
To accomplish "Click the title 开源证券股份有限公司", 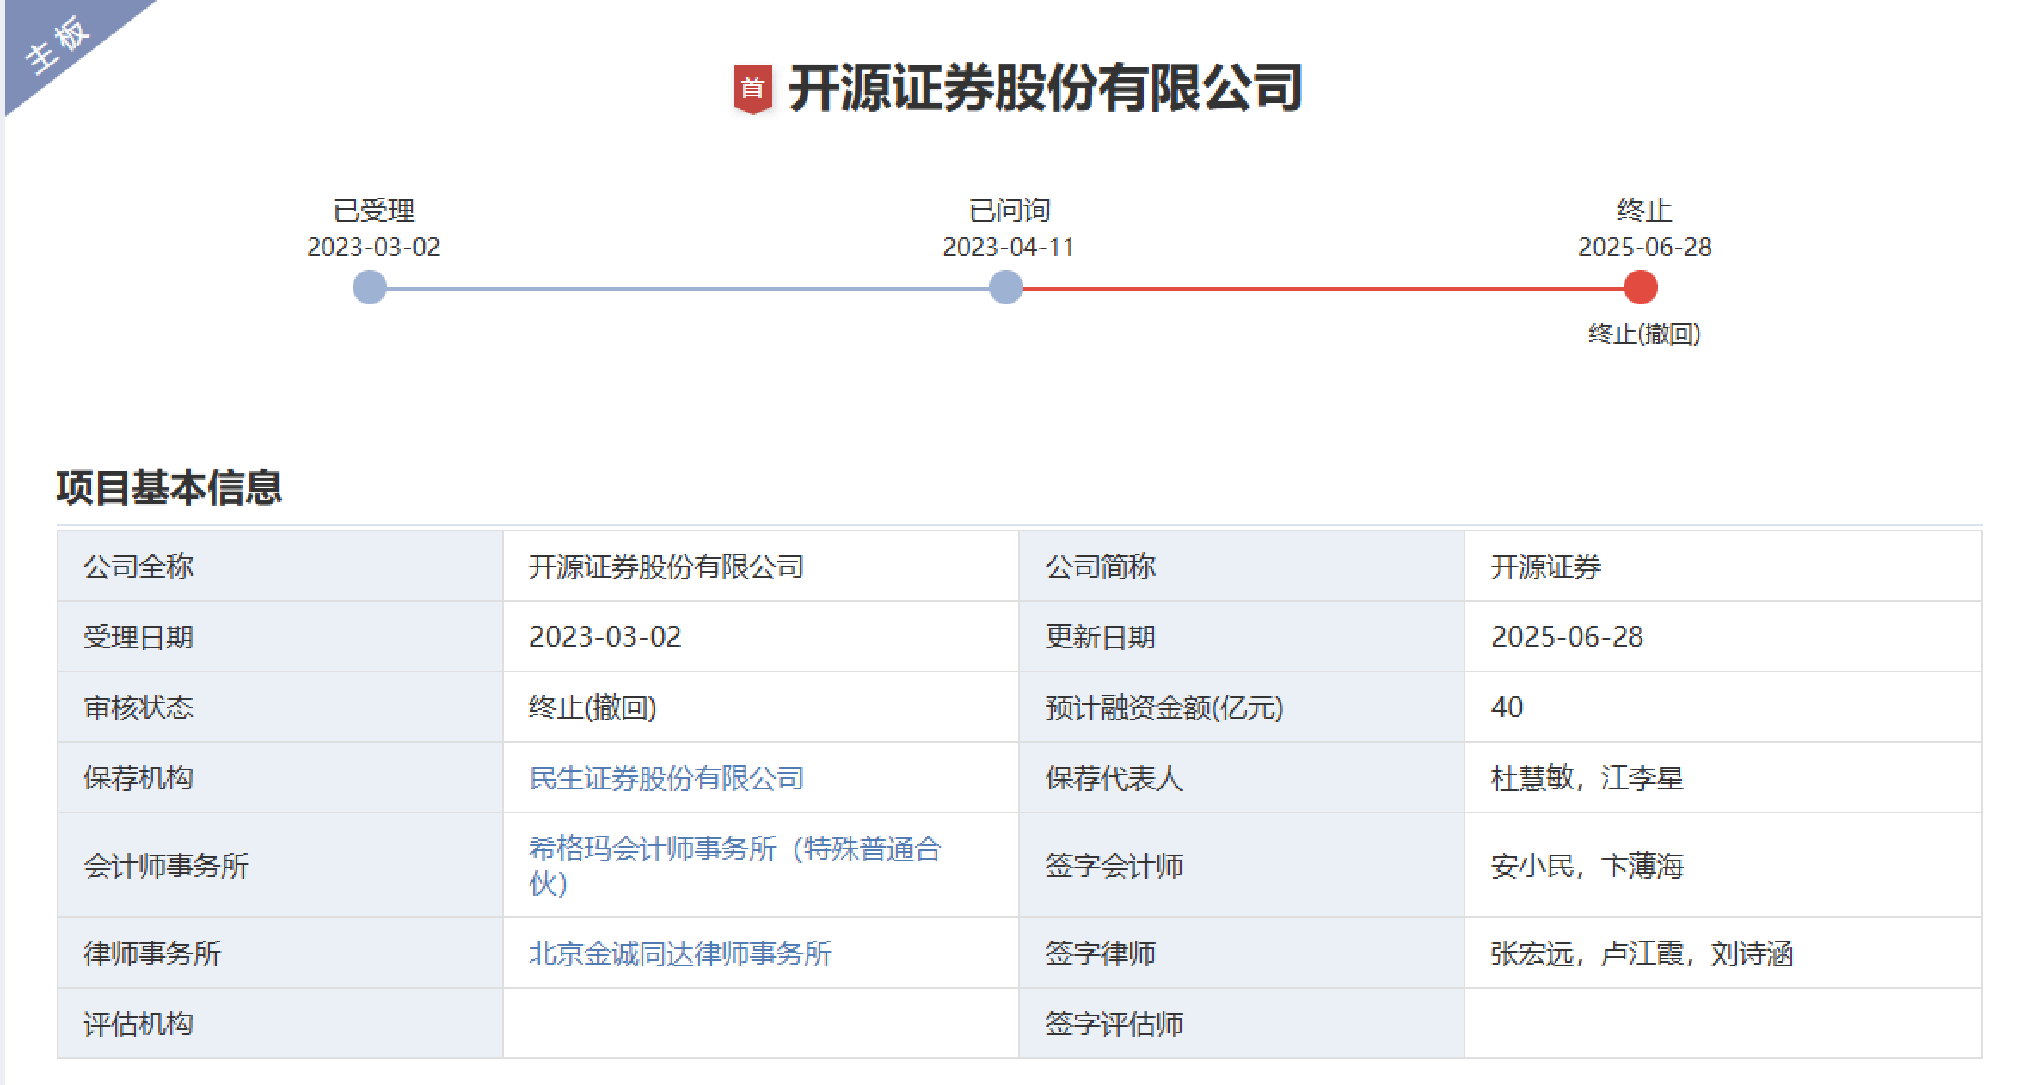I will pyautogui.click(x=1045, y=88).
